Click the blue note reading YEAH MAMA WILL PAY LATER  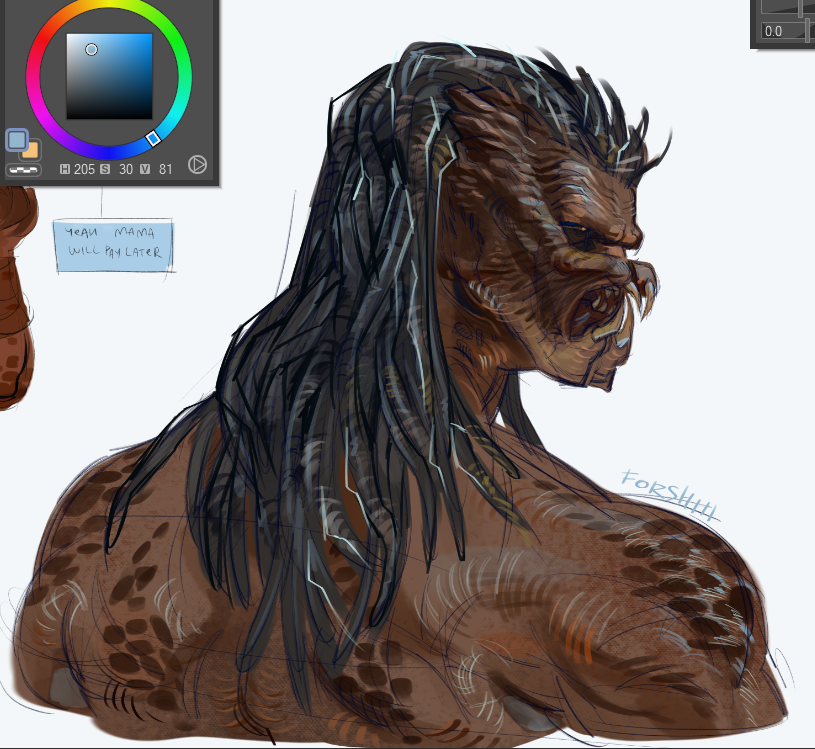tap(114, 245)
